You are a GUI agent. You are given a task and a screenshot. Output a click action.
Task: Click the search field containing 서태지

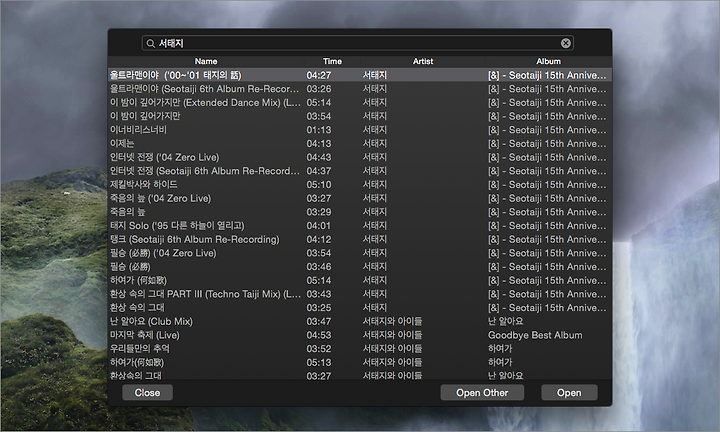(x=357, y=43)
